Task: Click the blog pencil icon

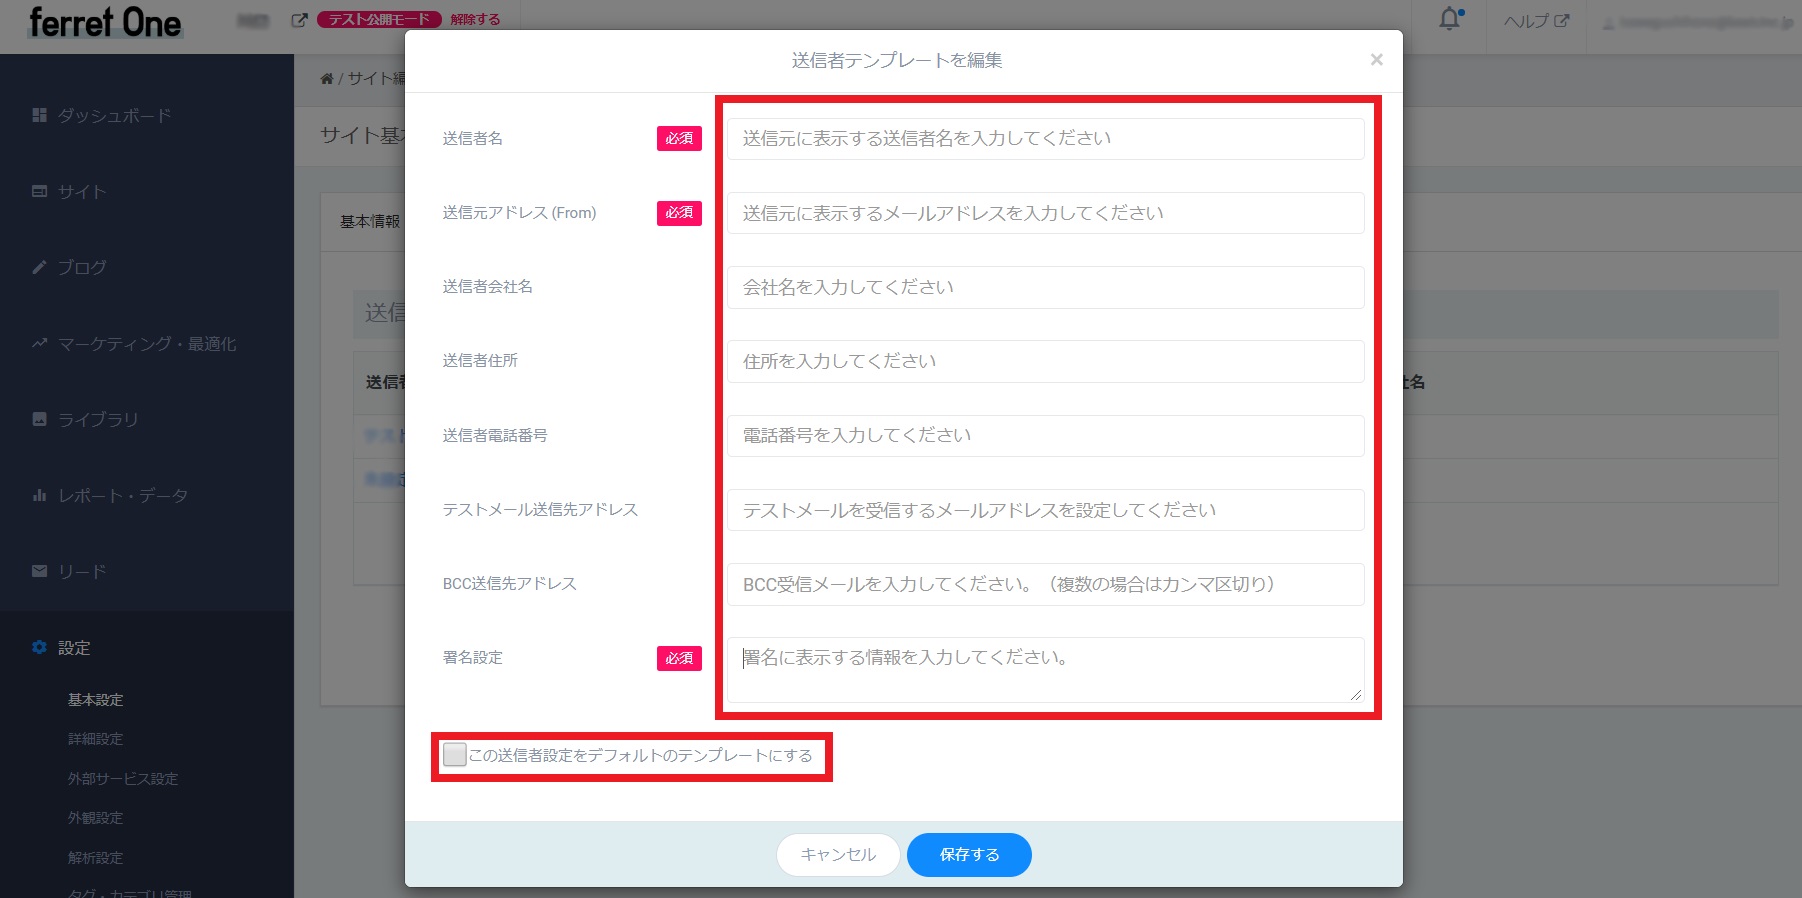Action: click(x=40, y=267)
